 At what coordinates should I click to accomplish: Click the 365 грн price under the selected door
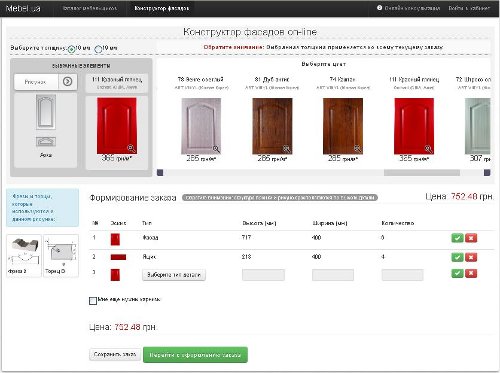pyautogui.click(x=117, y=158)
